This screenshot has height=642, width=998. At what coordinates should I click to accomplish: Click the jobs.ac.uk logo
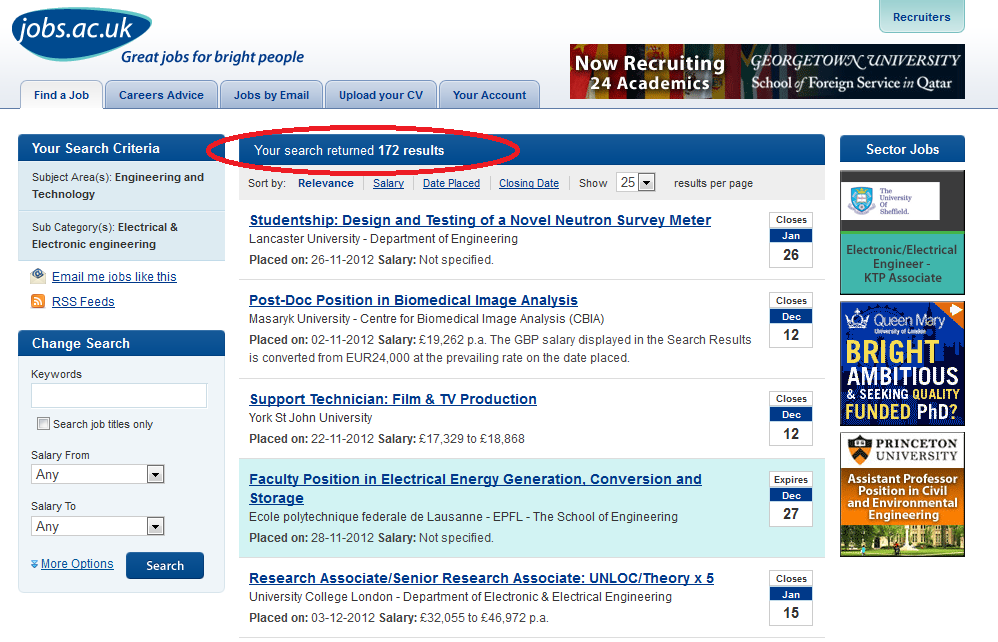tap(81, 33)
